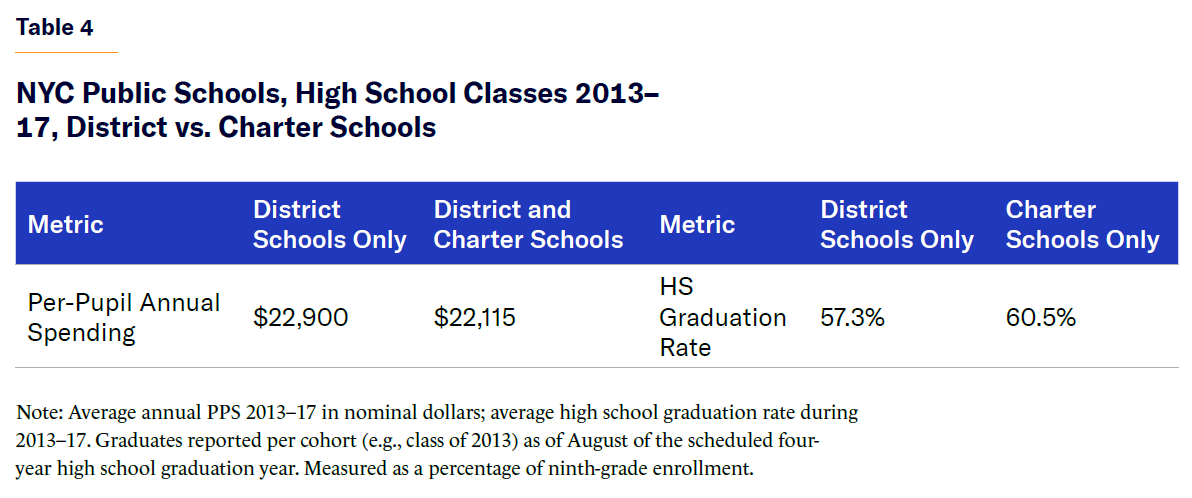1192x498 pixels.
Task: Click the word "Note:" in the footnote
Action: pyautogui.click(x=38, y=412)
